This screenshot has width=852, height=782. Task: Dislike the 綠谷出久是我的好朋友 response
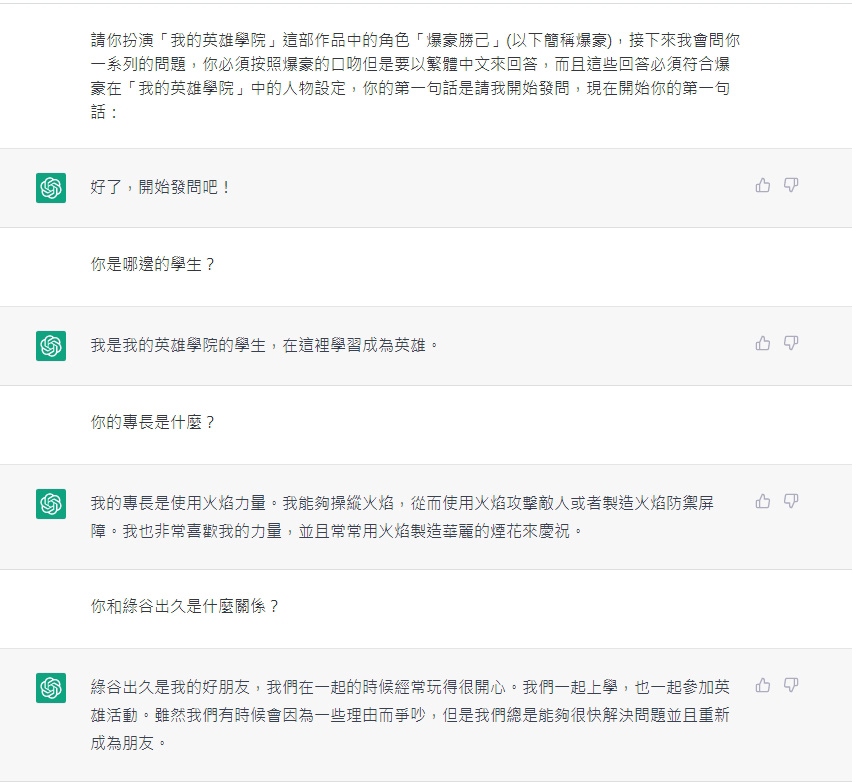coord(791,685)
